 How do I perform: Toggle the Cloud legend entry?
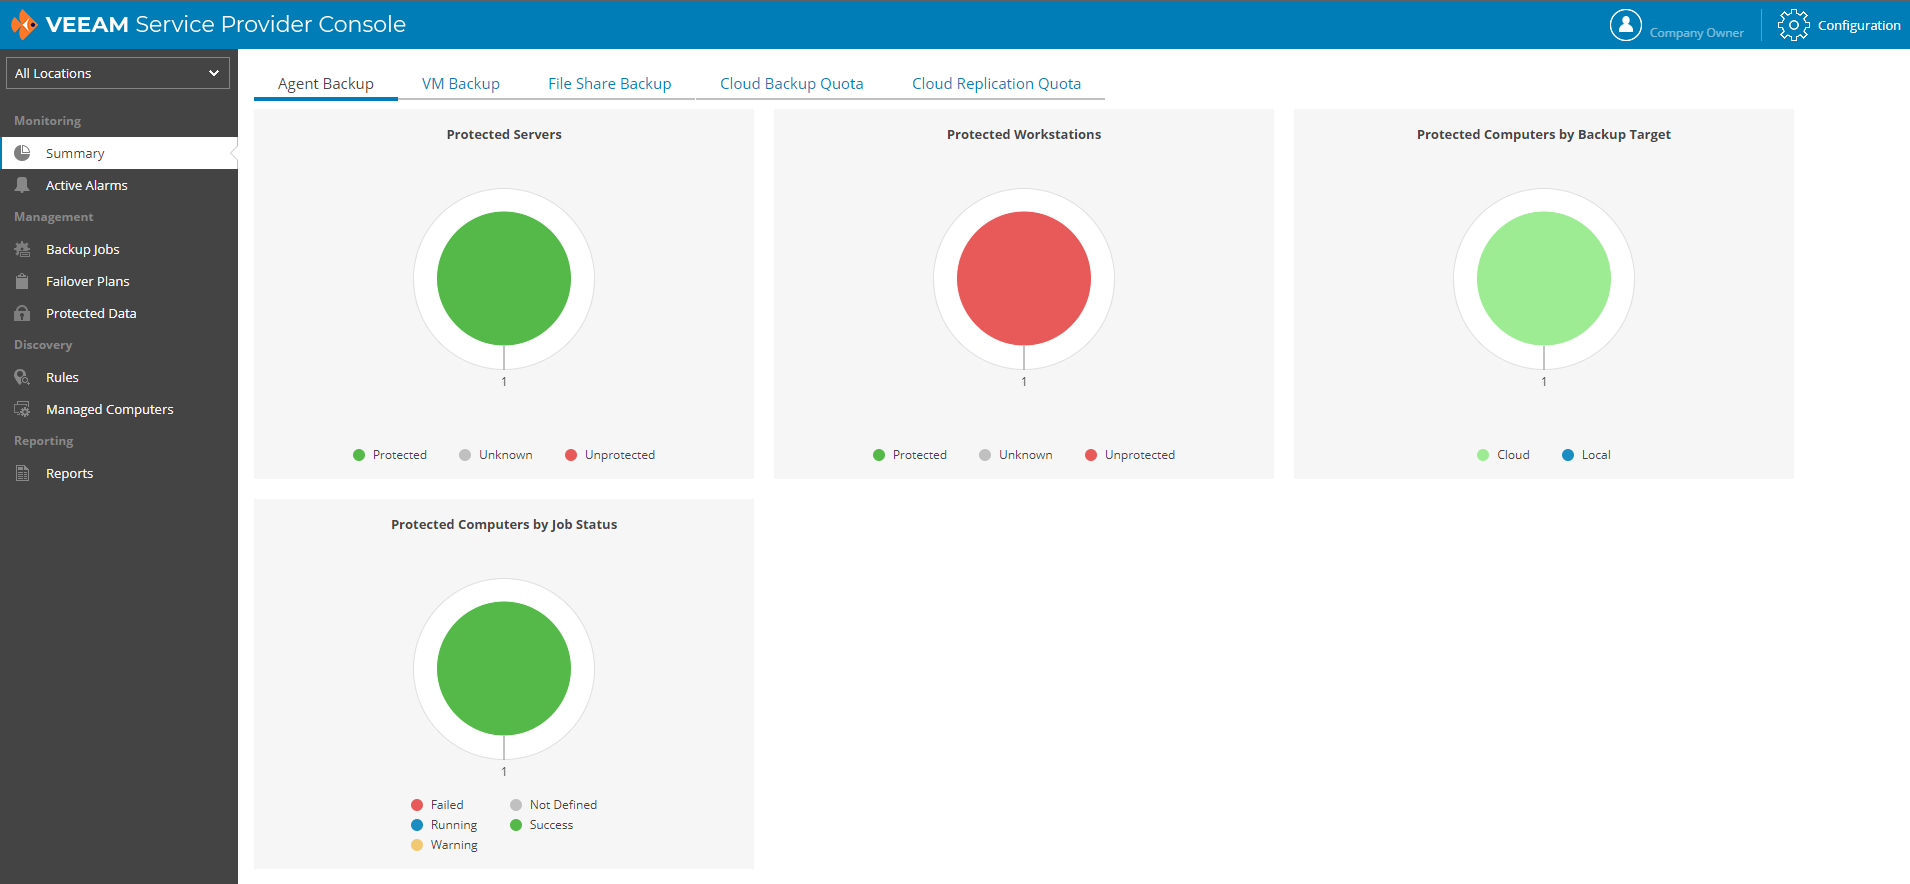click(1503, 455)
